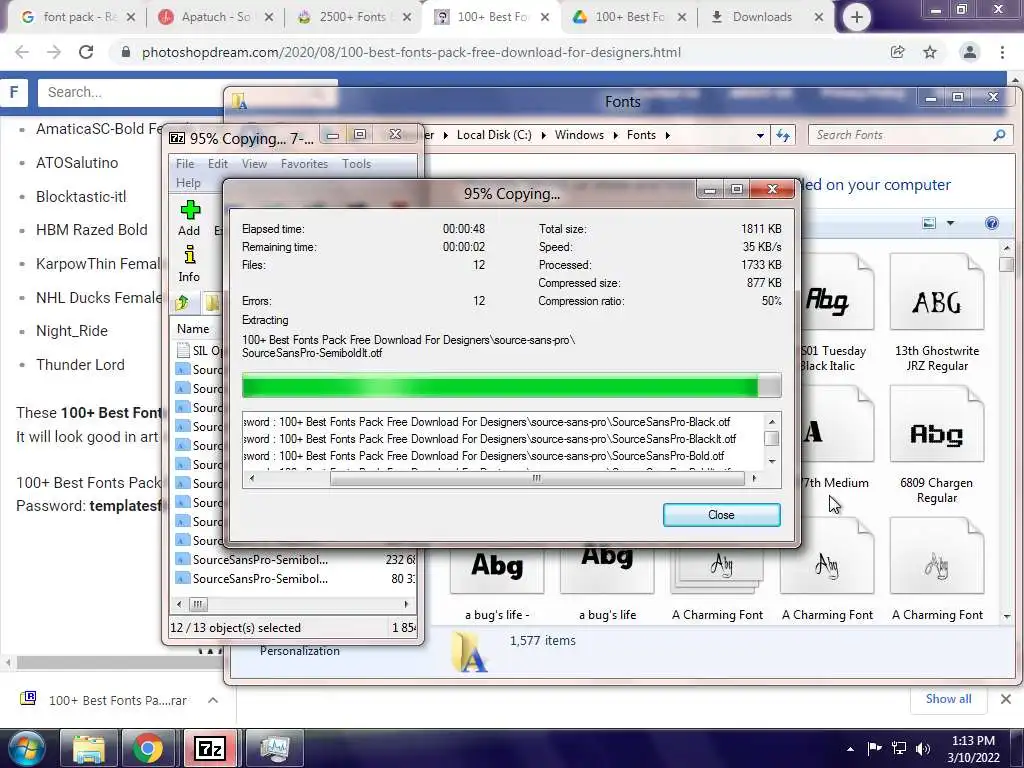The image size is (1024, 768).
Task: Open the View menu in 7-Zip
Action: (254, 164)
